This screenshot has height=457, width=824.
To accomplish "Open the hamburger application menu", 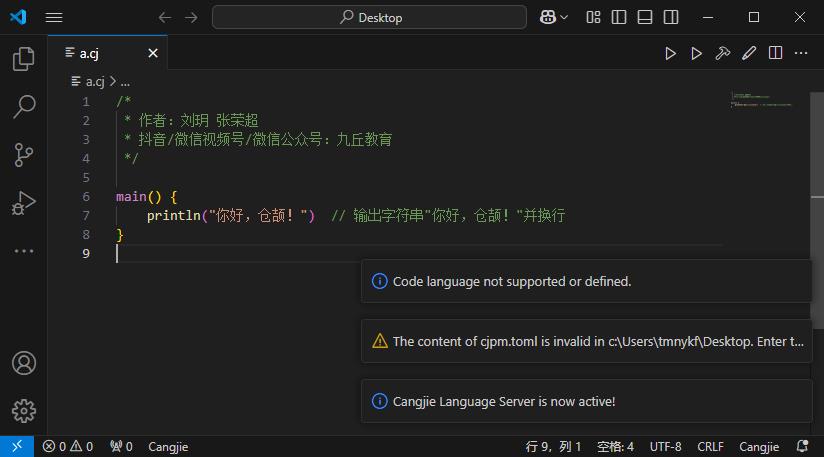I will pyautogui.click(x=54, y=17).
